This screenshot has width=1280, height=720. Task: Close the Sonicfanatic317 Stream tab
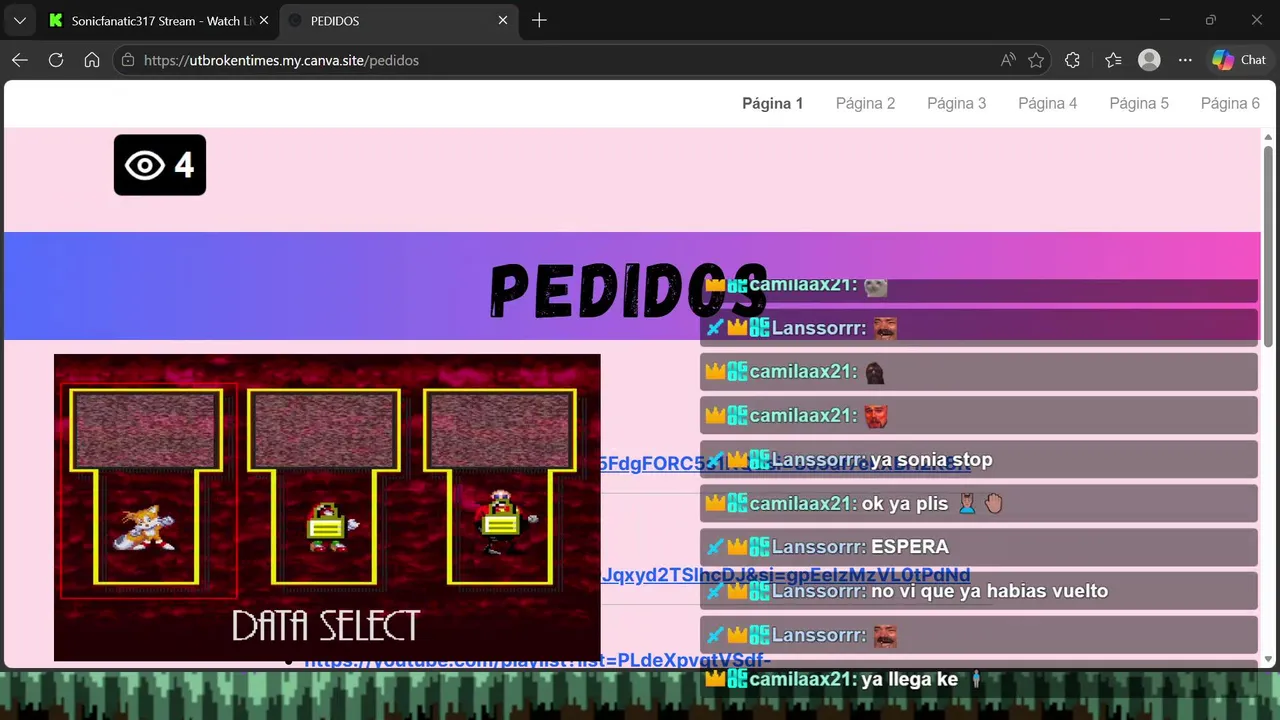tap(263, 20)
